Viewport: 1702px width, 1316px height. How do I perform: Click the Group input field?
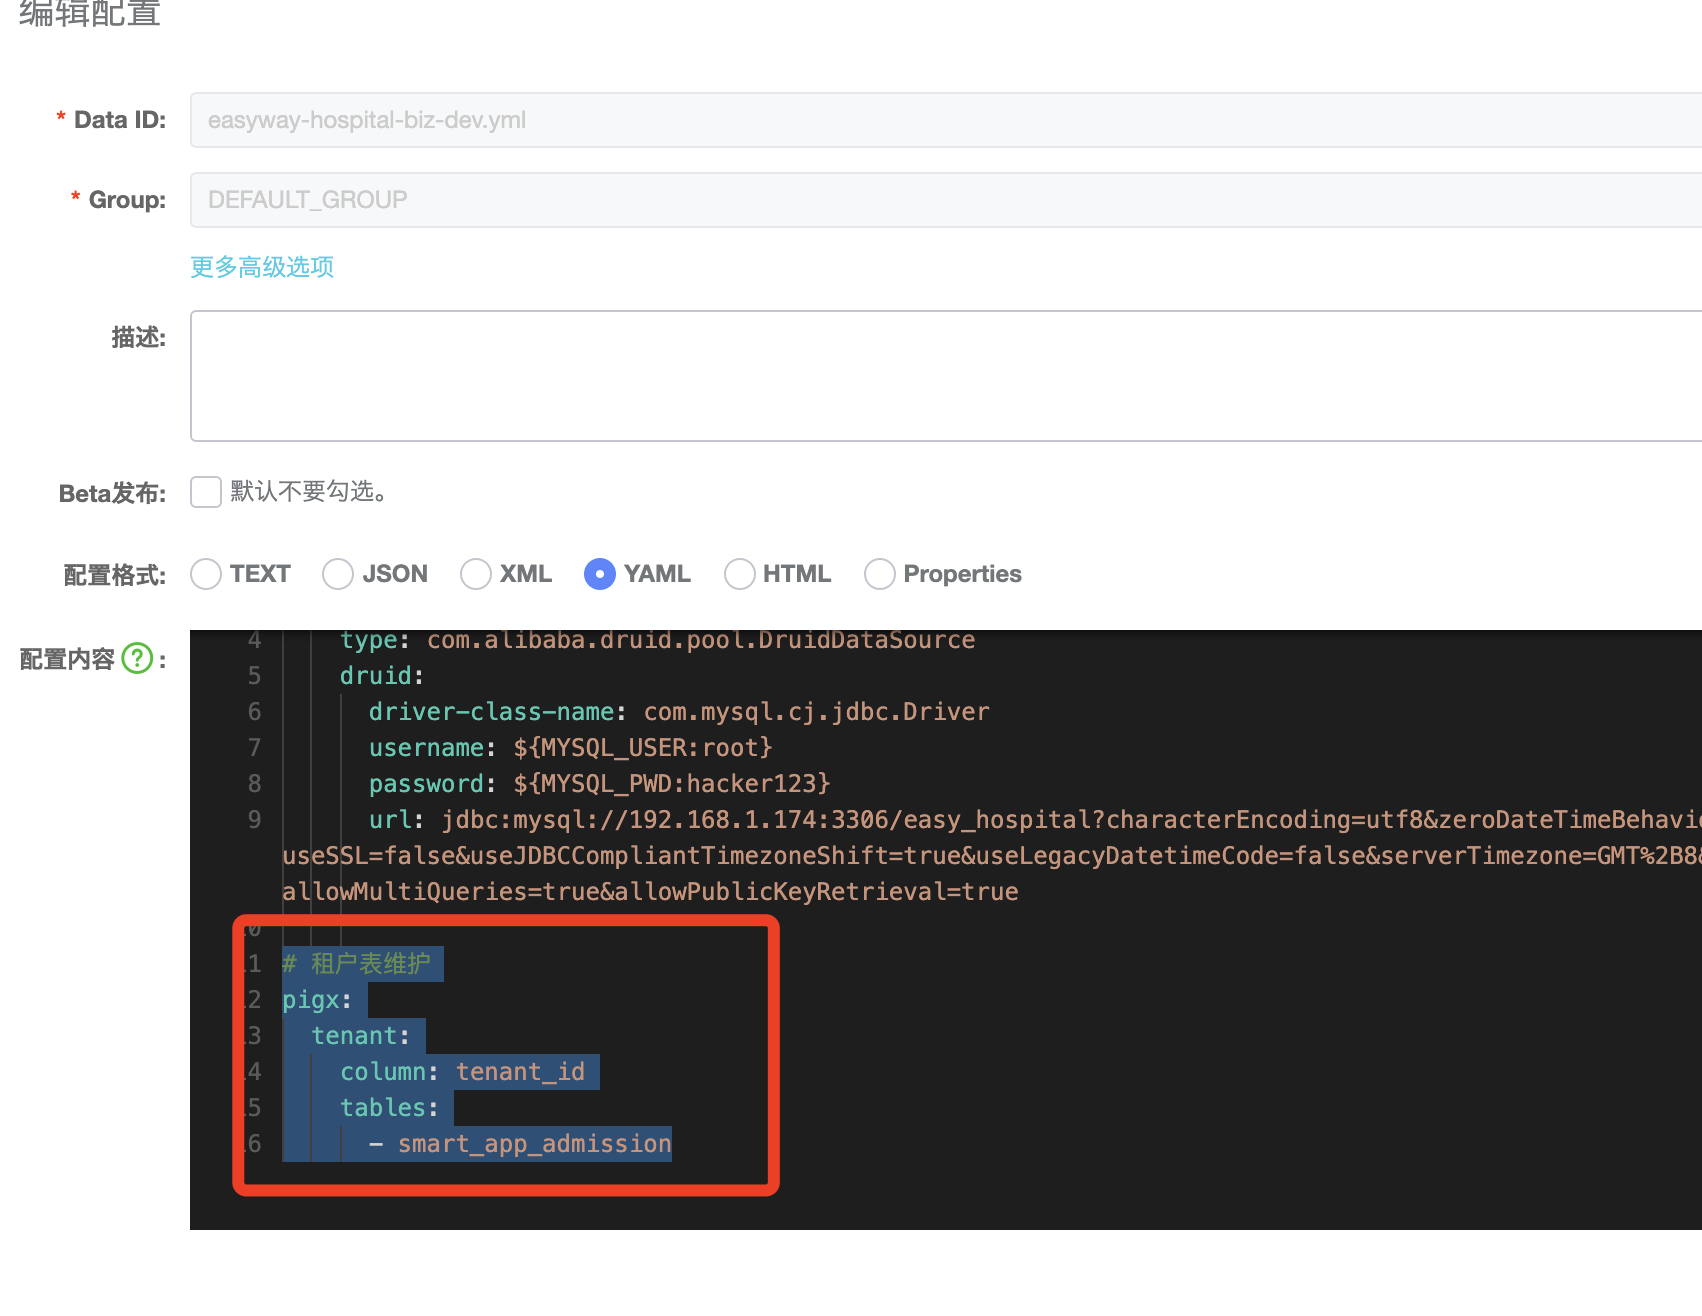click(x=946, y=200)
